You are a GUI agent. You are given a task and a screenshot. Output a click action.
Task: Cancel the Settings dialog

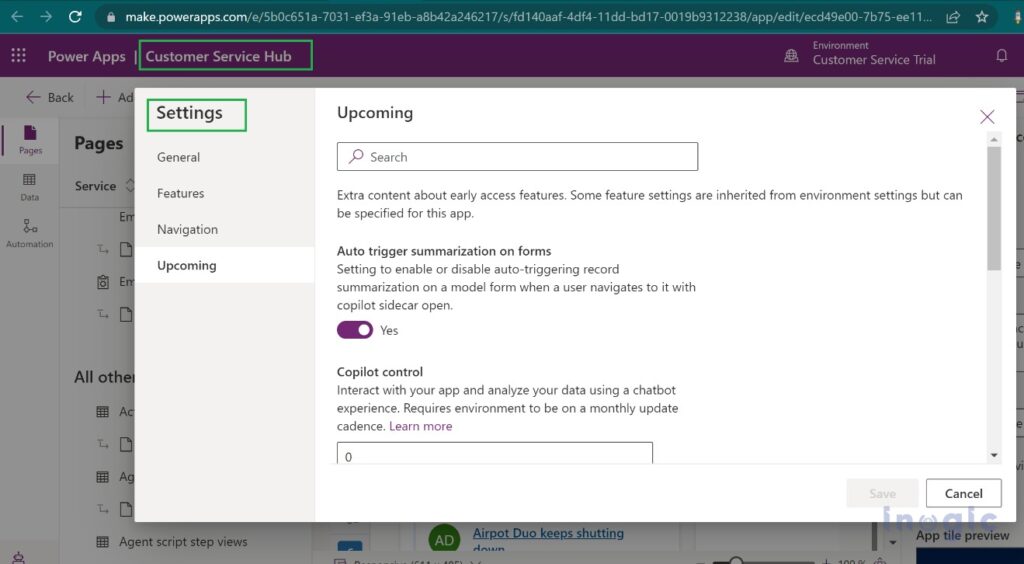(963, 494)
